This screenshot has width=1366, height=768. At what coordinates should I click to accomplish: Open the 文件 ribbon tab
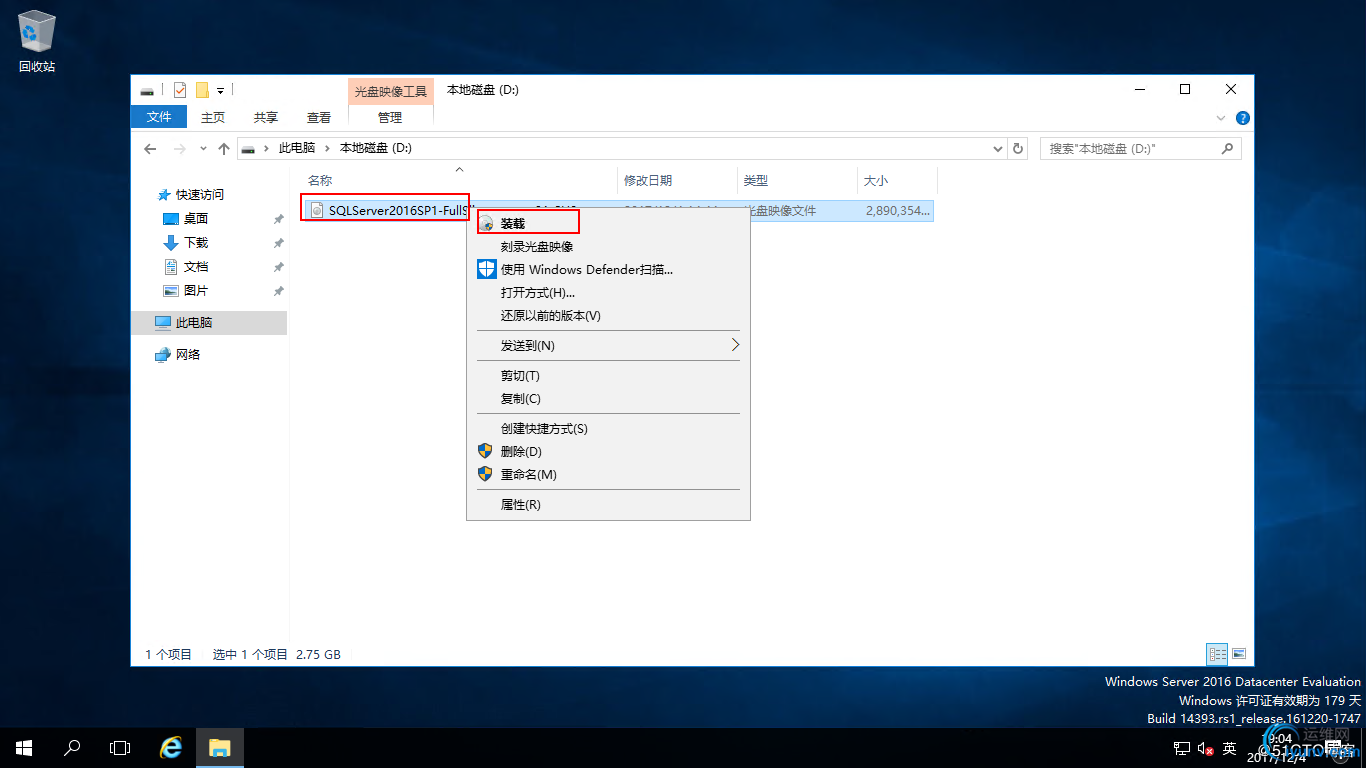tap(159, 117)
